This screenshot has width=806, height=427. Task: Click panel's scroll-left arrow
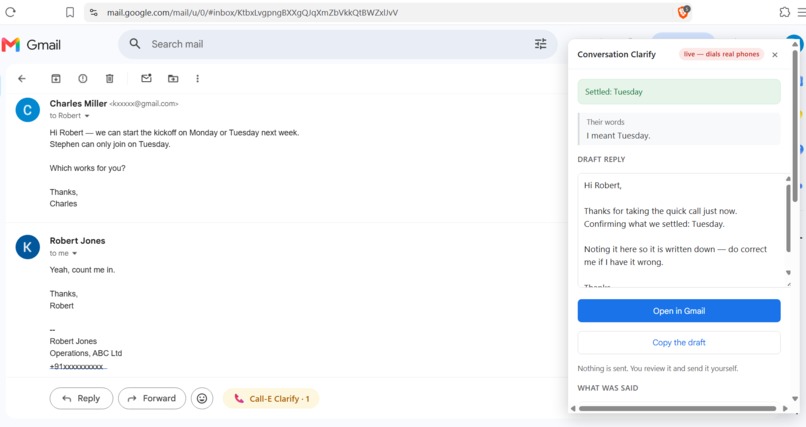pos(573,409)
